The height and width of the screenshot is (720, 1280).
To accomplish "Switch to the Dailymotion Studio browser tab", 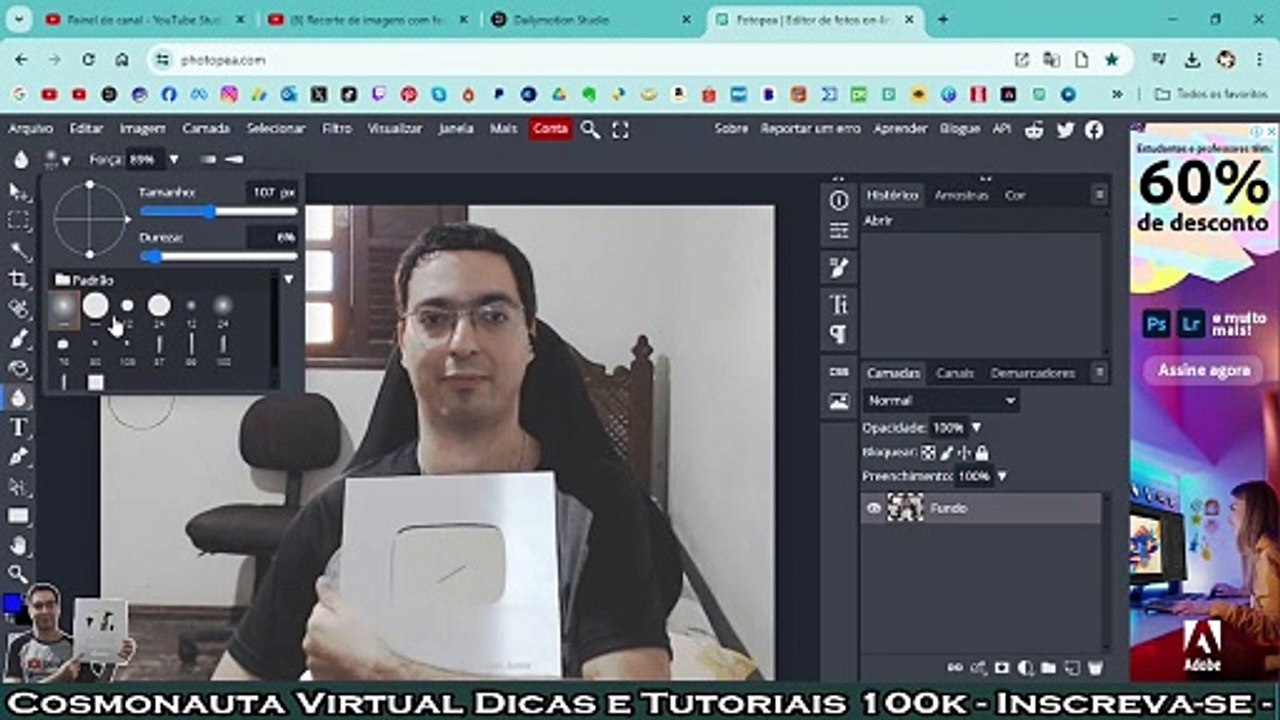I will coord(590,19).
